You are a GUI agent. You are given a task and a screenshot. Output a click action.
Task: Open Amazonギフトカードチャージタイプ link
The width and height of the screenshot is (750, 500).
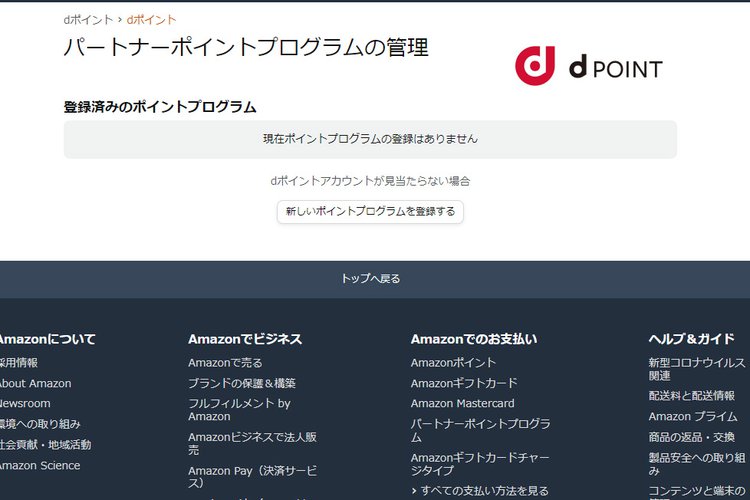coord(480,464)
